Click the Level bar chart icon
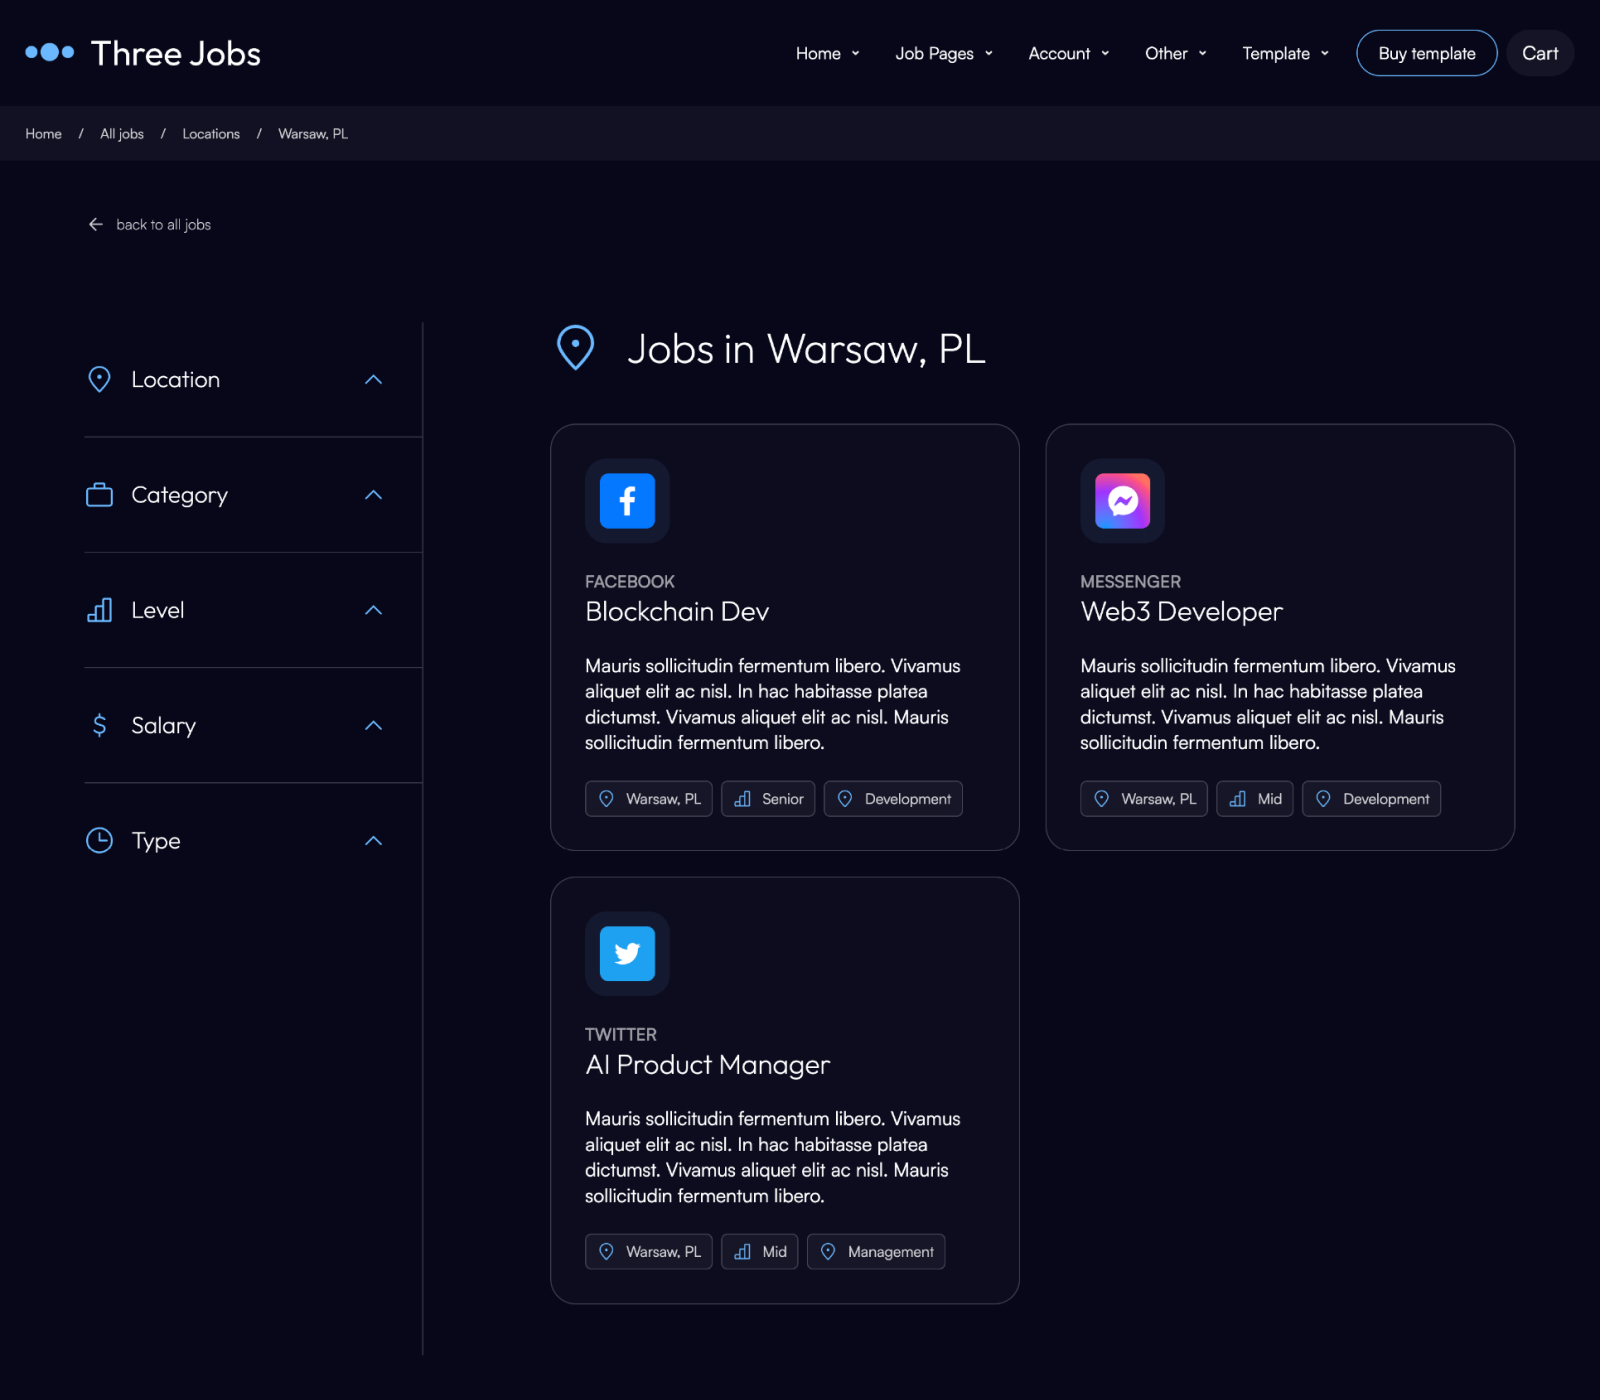 tap(99, 610)
